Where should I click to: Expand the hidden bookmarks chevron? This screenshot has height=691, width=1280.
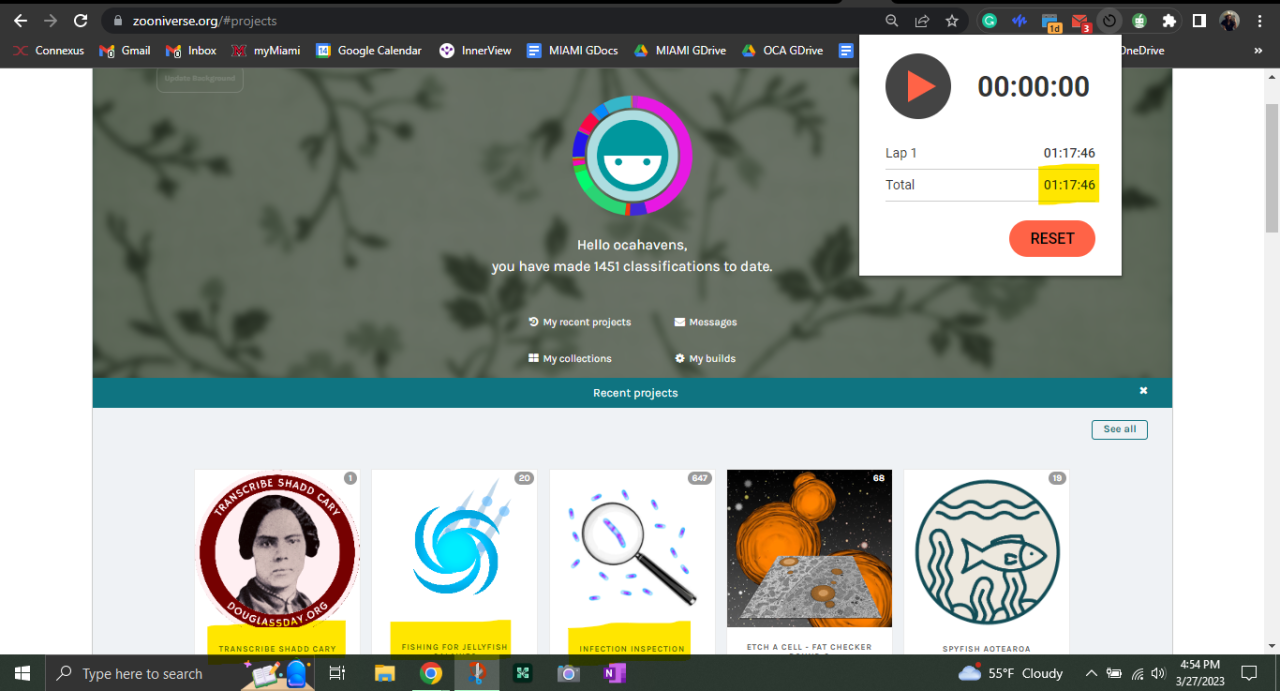click(x=1258, y=50)
